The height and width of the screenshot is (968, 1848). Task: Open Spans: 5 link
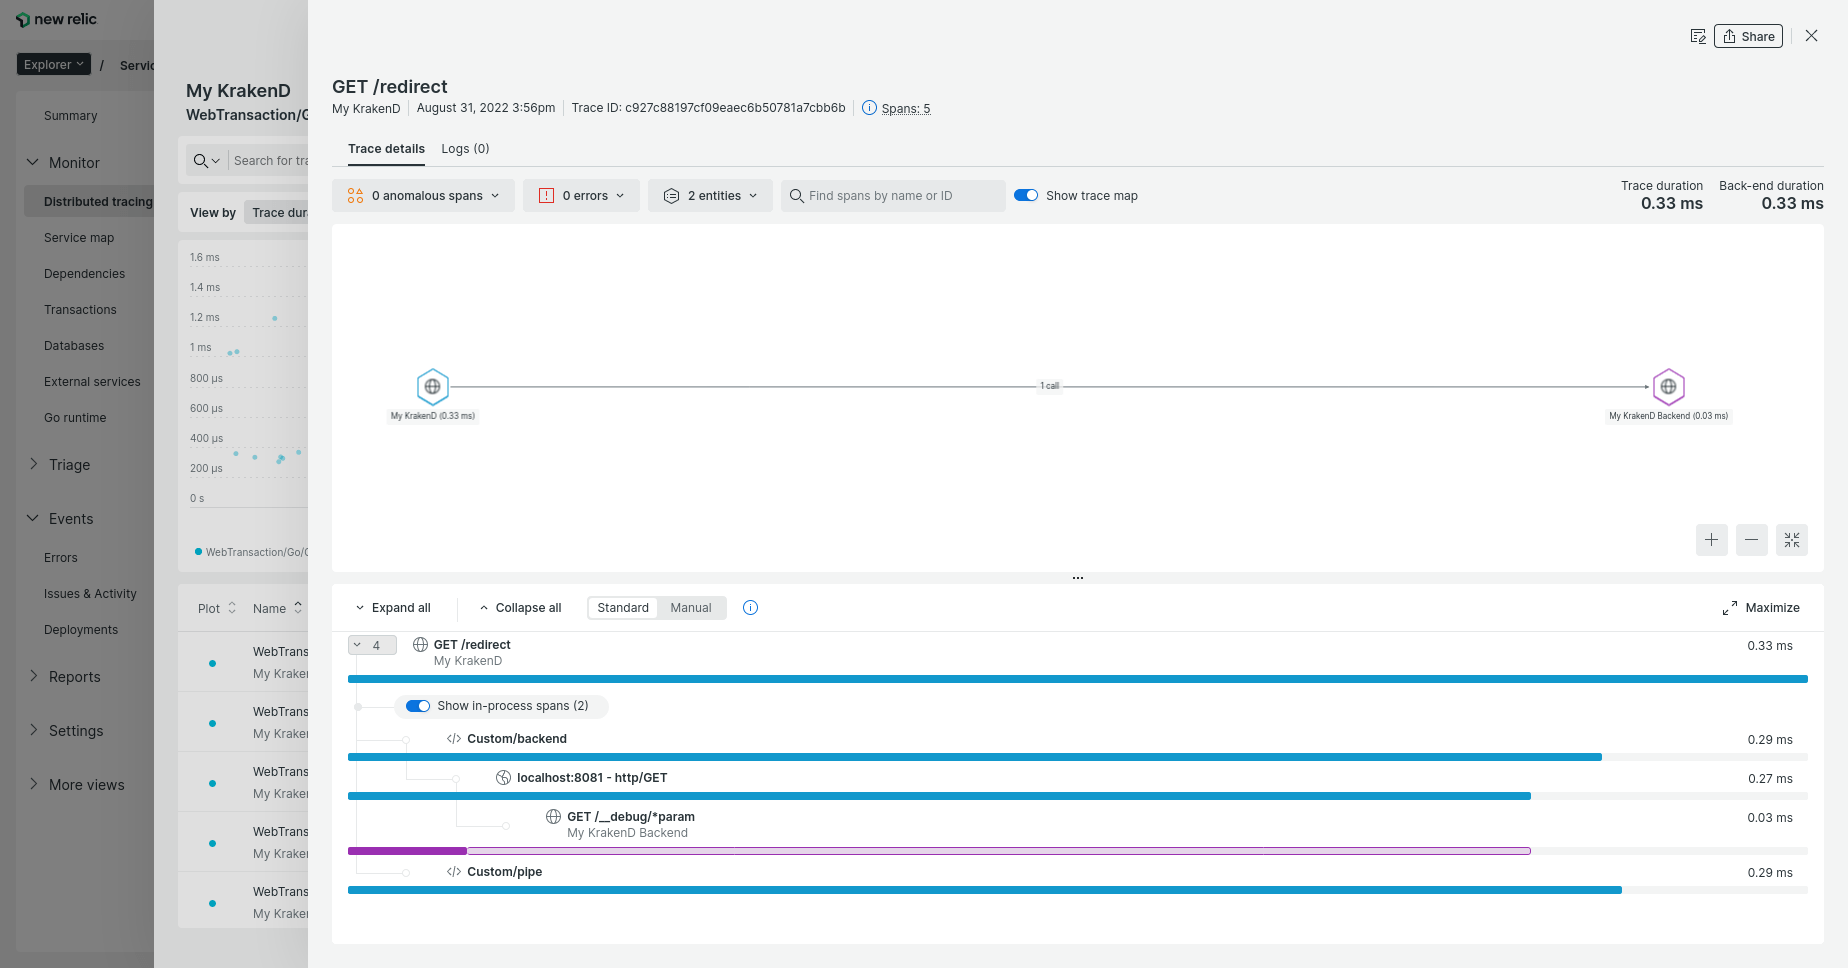click(906, 109)
